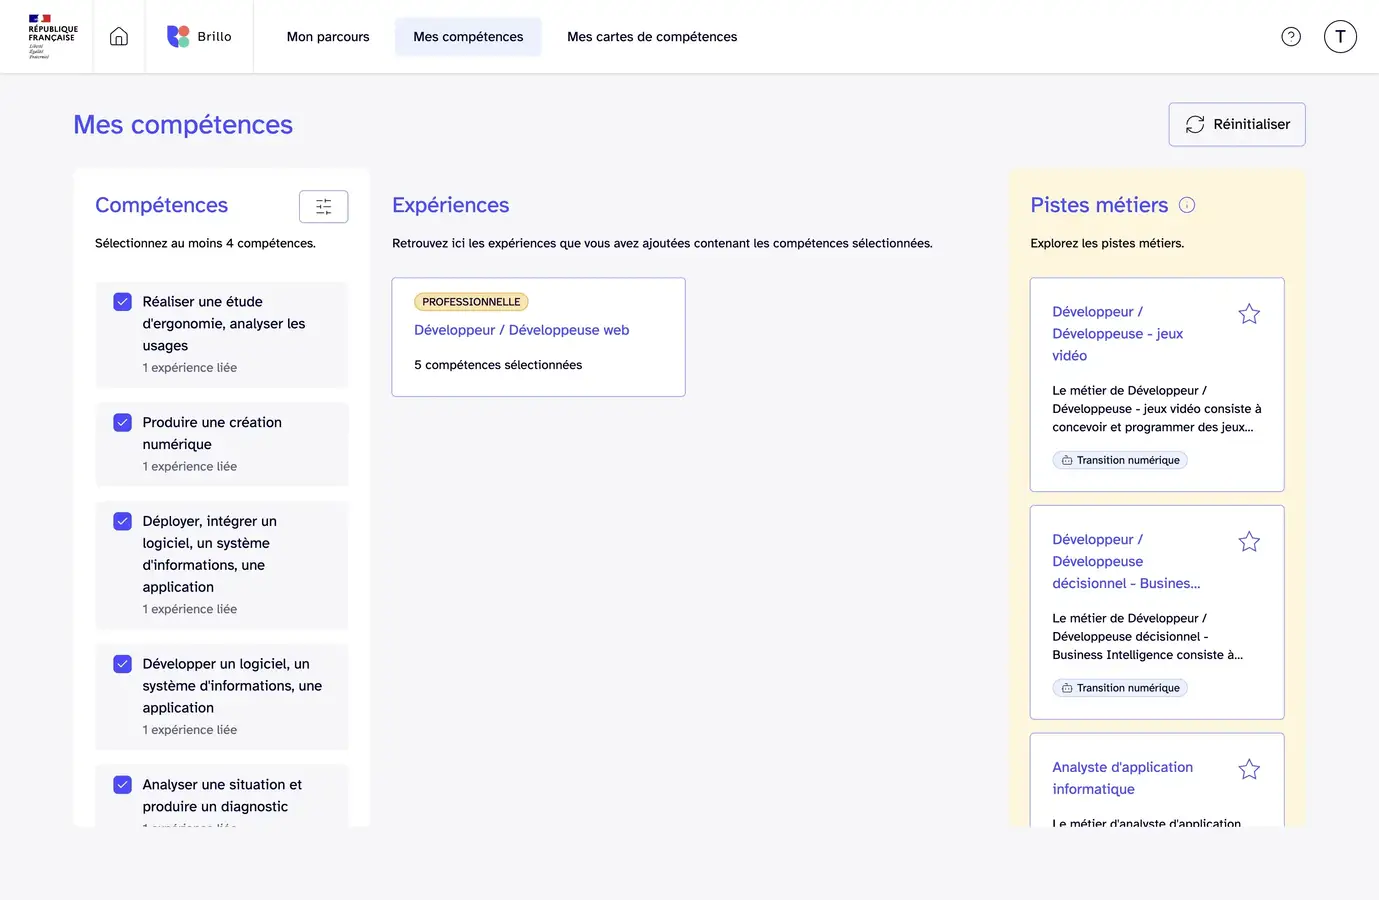Open Développeur / Développeuse - jeux vidéo link
Screen dimensions: 1379x900
(1117, 334)
